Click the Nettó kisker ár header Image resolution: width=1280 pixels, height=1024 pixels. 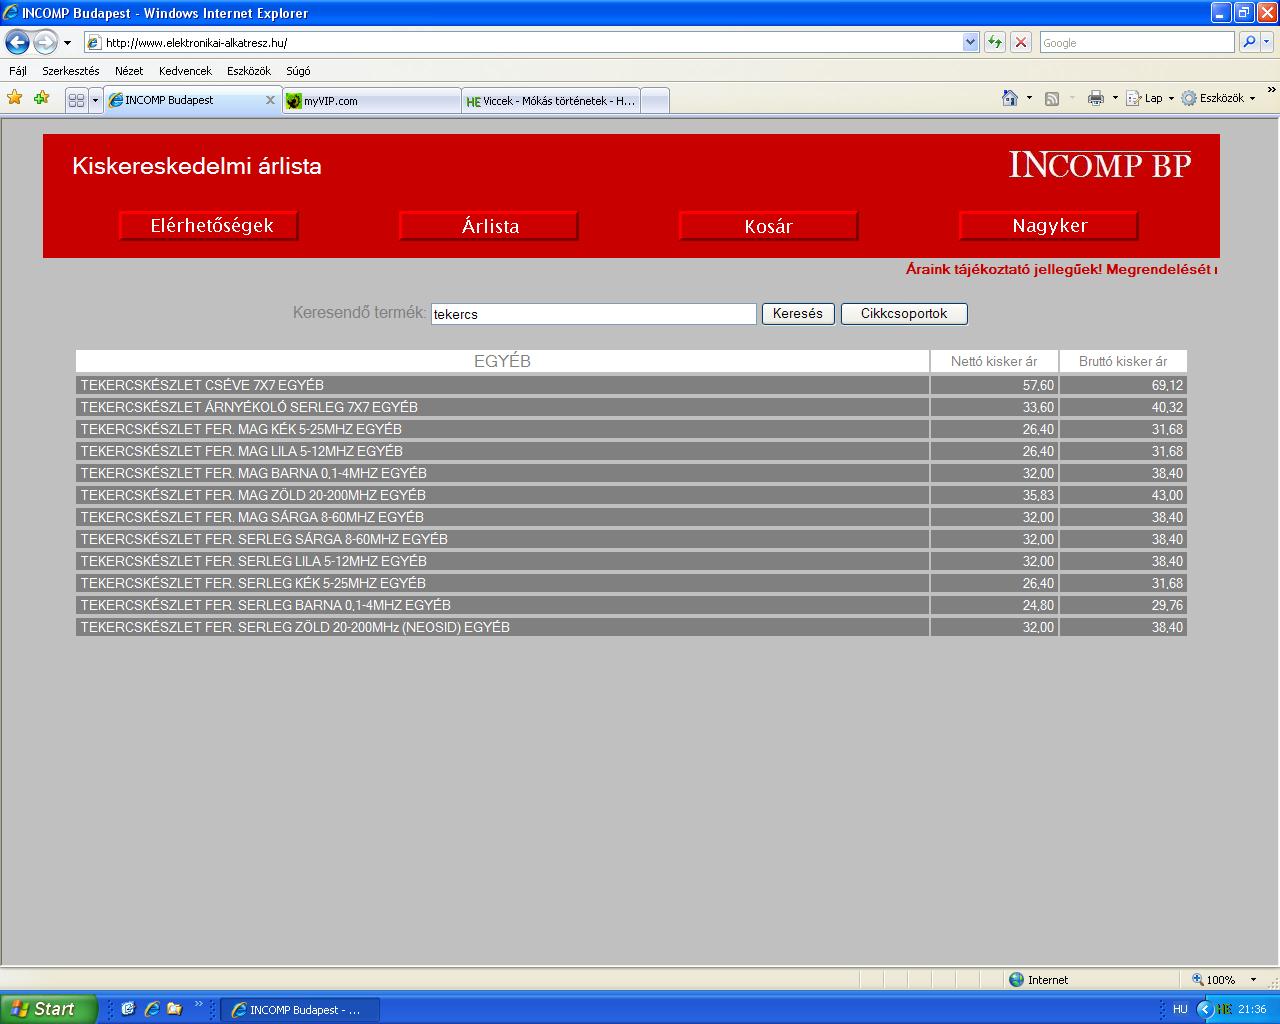coord(994,361)
